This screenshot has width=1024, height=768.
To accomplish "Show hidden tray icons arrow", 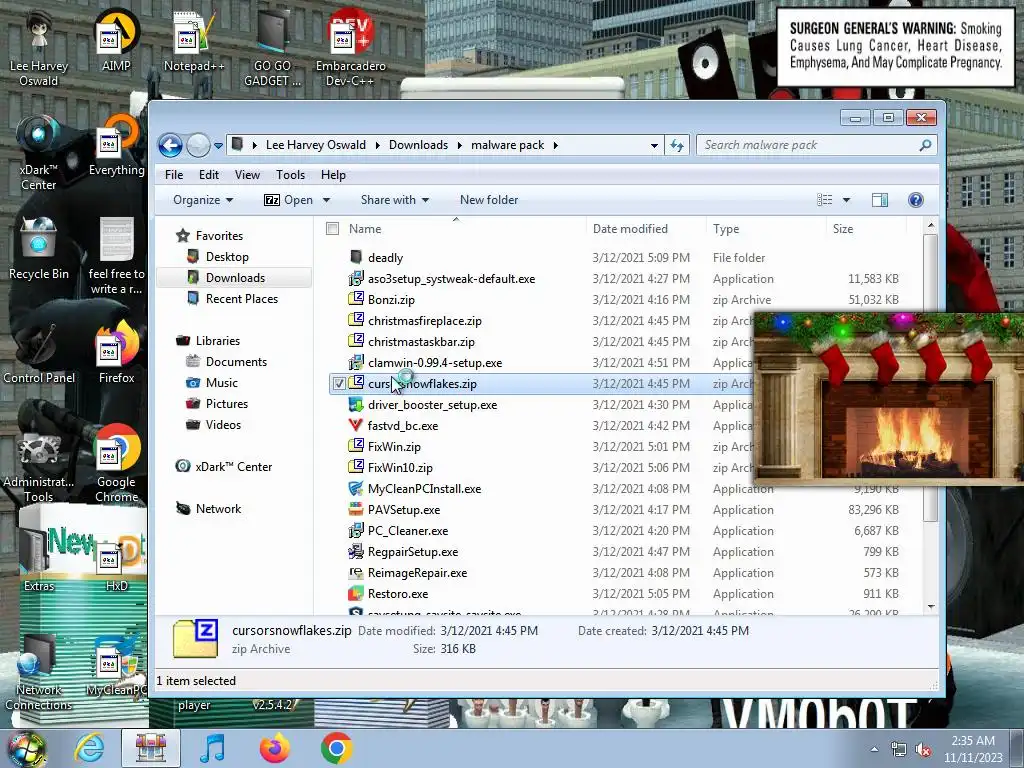I will pyautogui.click(x=874, y=749).
